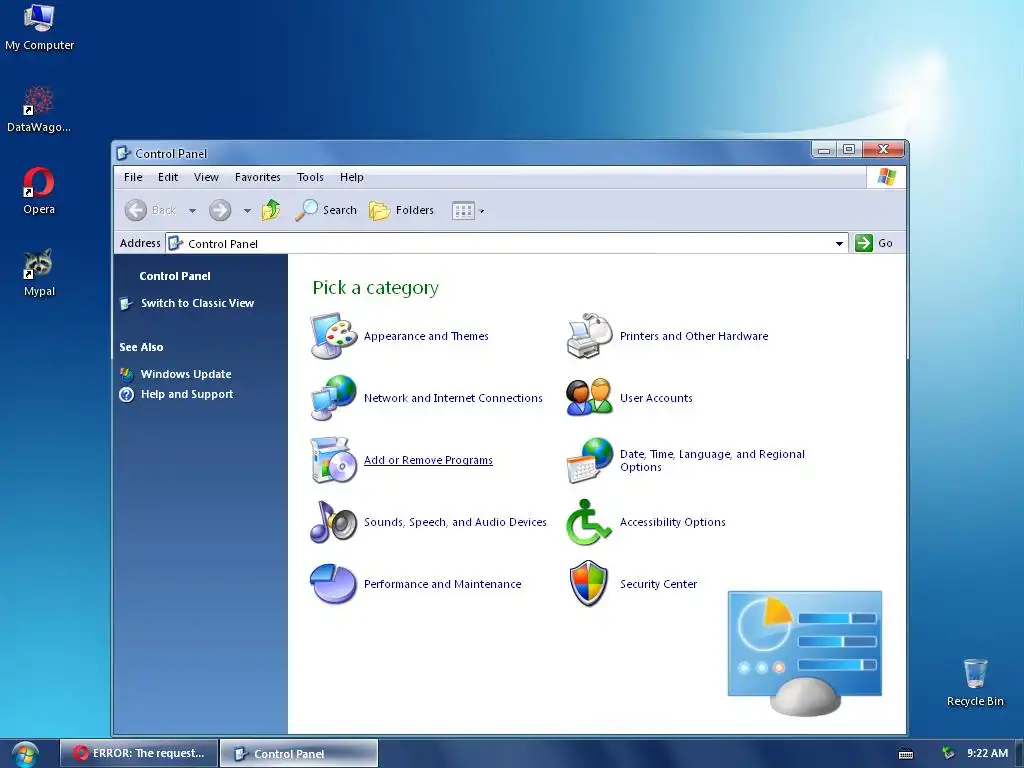This screenshot has width=1024, height=768.
Task: Open the Appearance and Themes palette icon
Action: (x=334, y=336)
